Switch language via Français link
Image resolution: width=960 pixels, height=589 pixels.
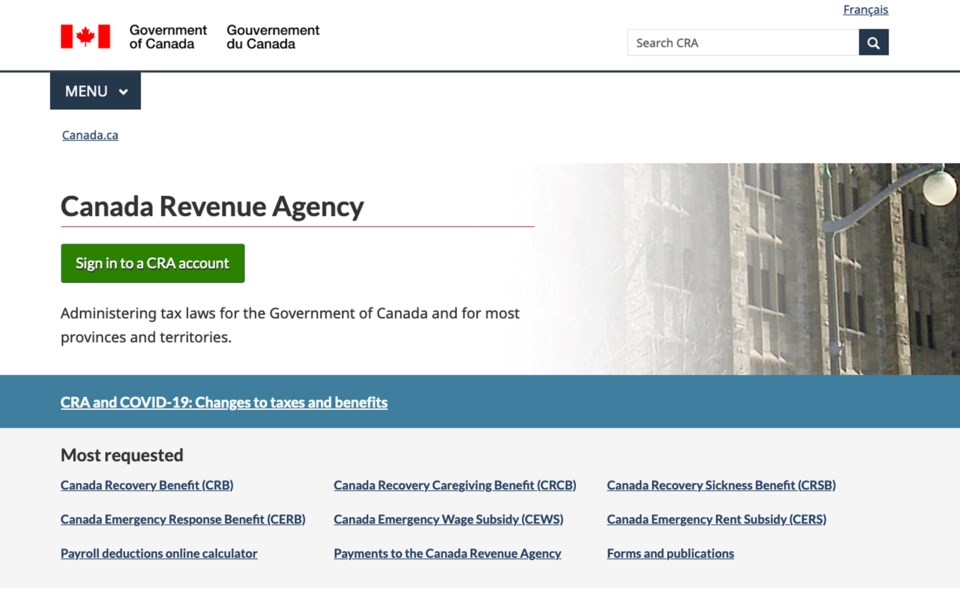pos(865,10)
